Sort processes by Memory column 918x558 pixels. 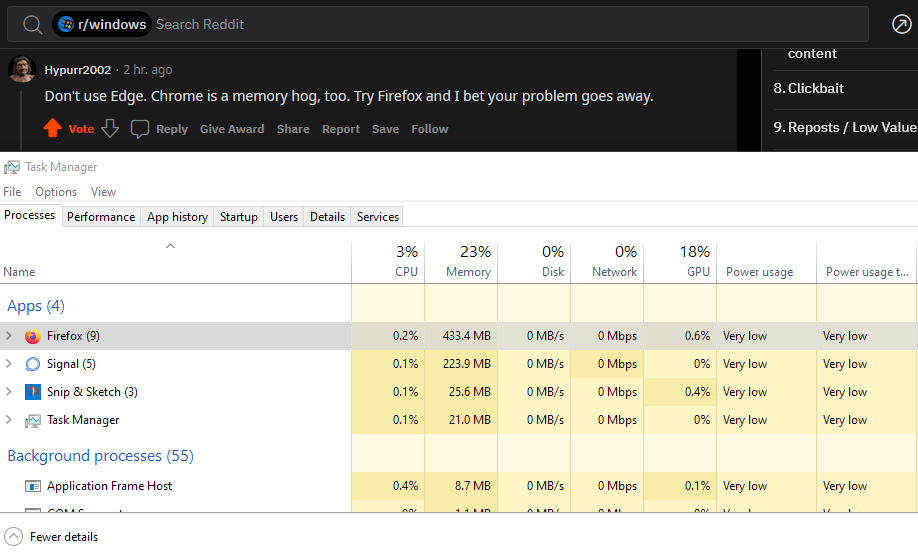[467, 271]
